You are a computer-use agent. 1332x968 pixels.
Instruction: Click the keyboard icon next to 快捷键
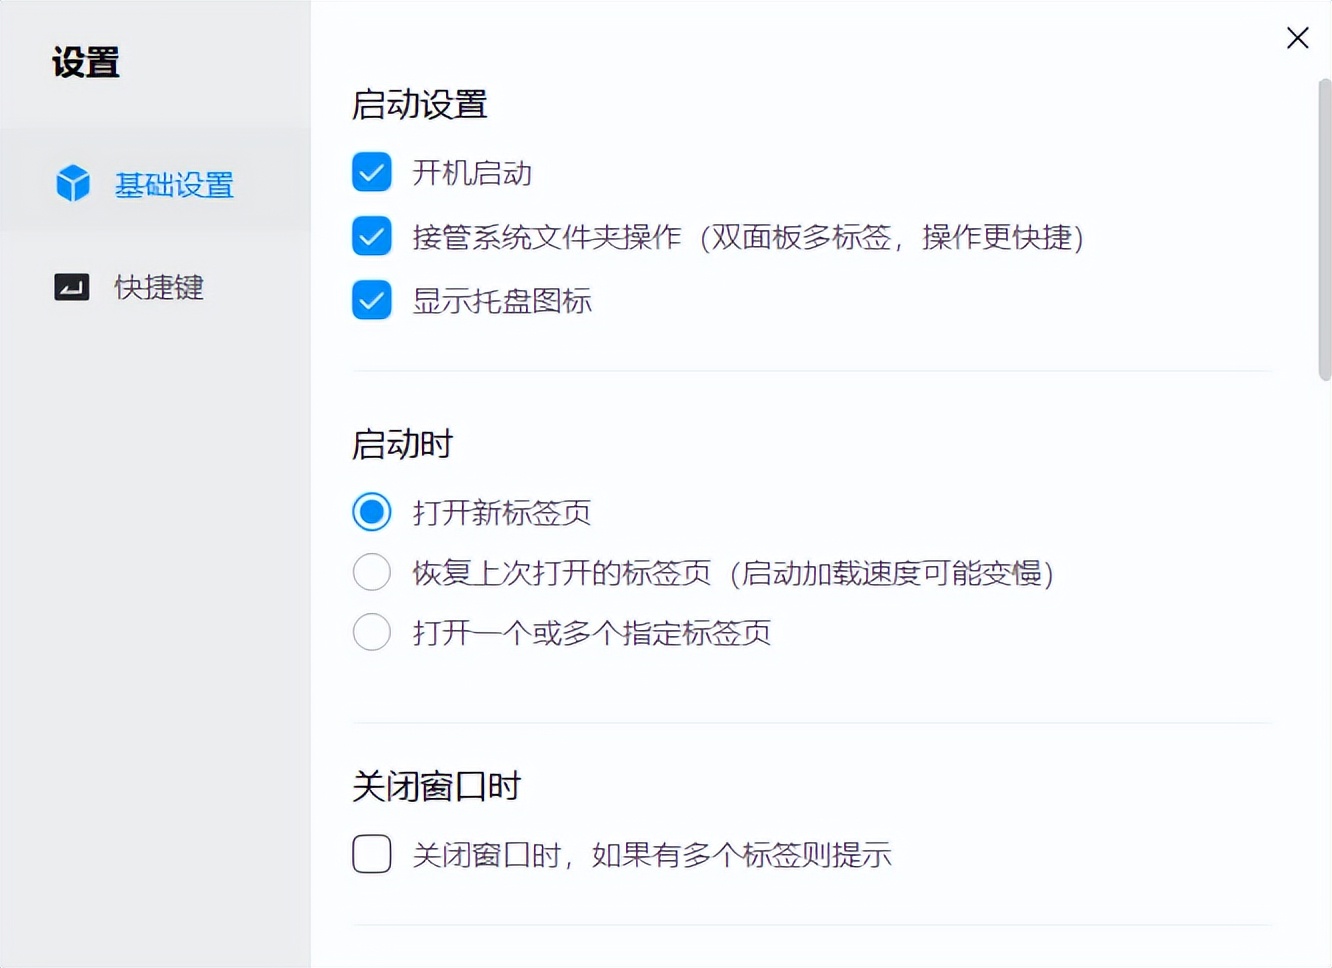(x=72, y=287)
